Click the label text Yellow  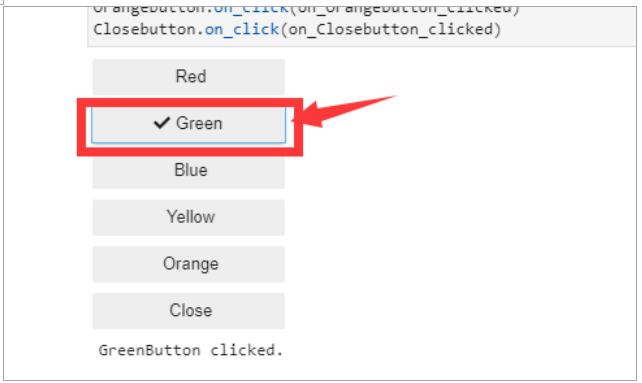pos(190,217)
